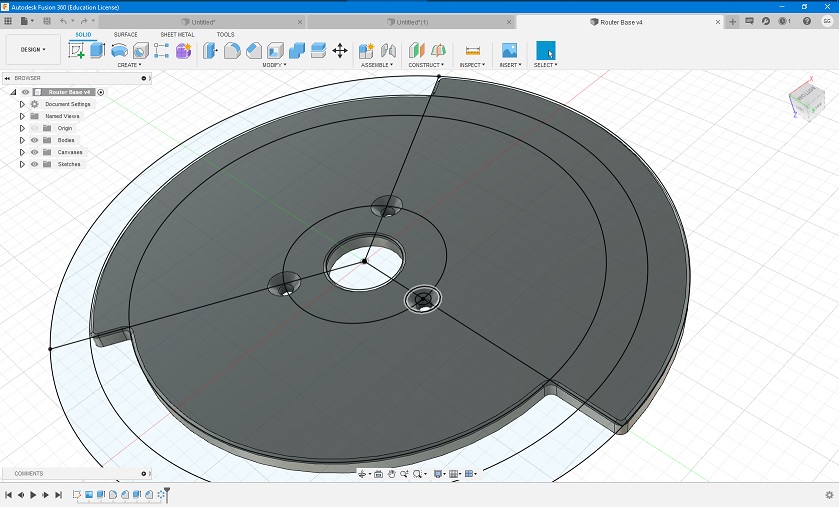Open the SHEET METAL tab
The height and width of the screenshot is (507, 839).
177,34
